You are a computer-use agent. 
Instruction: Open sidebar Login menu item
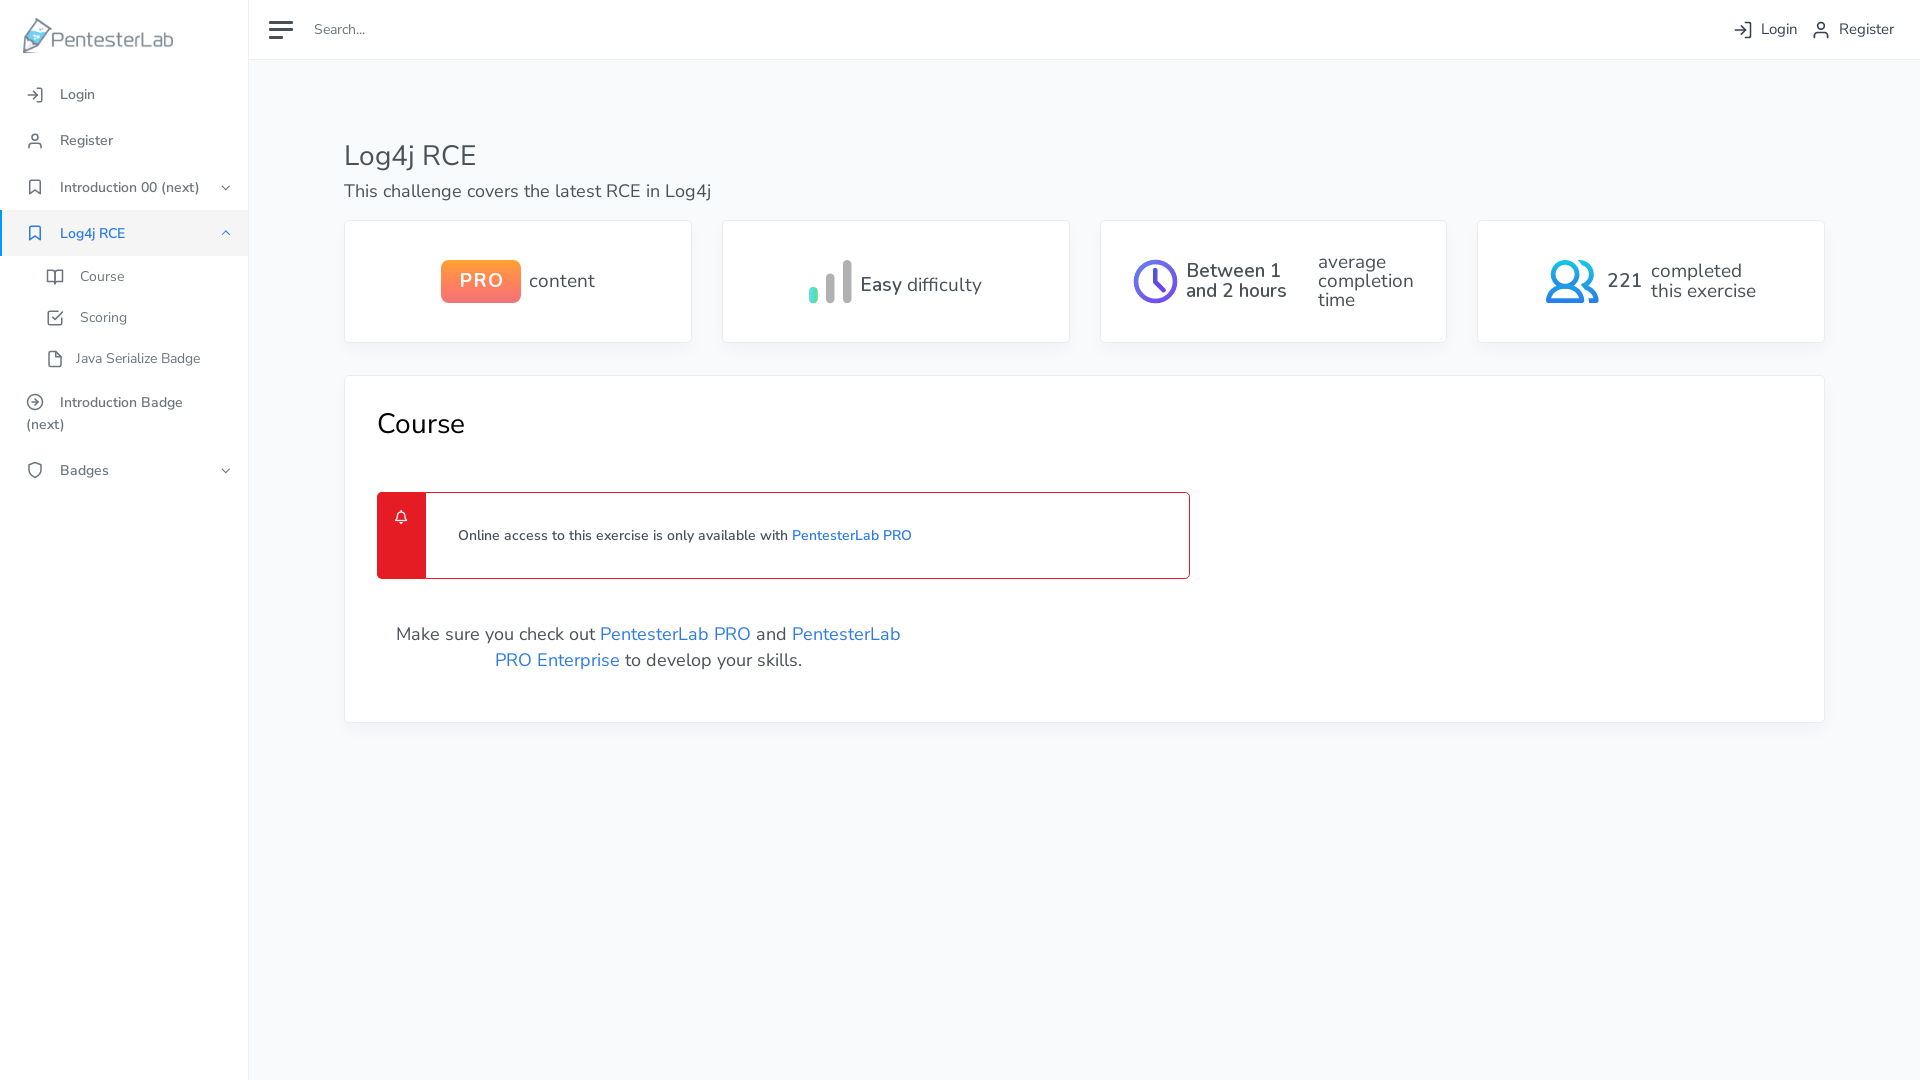tap(124, 95)
